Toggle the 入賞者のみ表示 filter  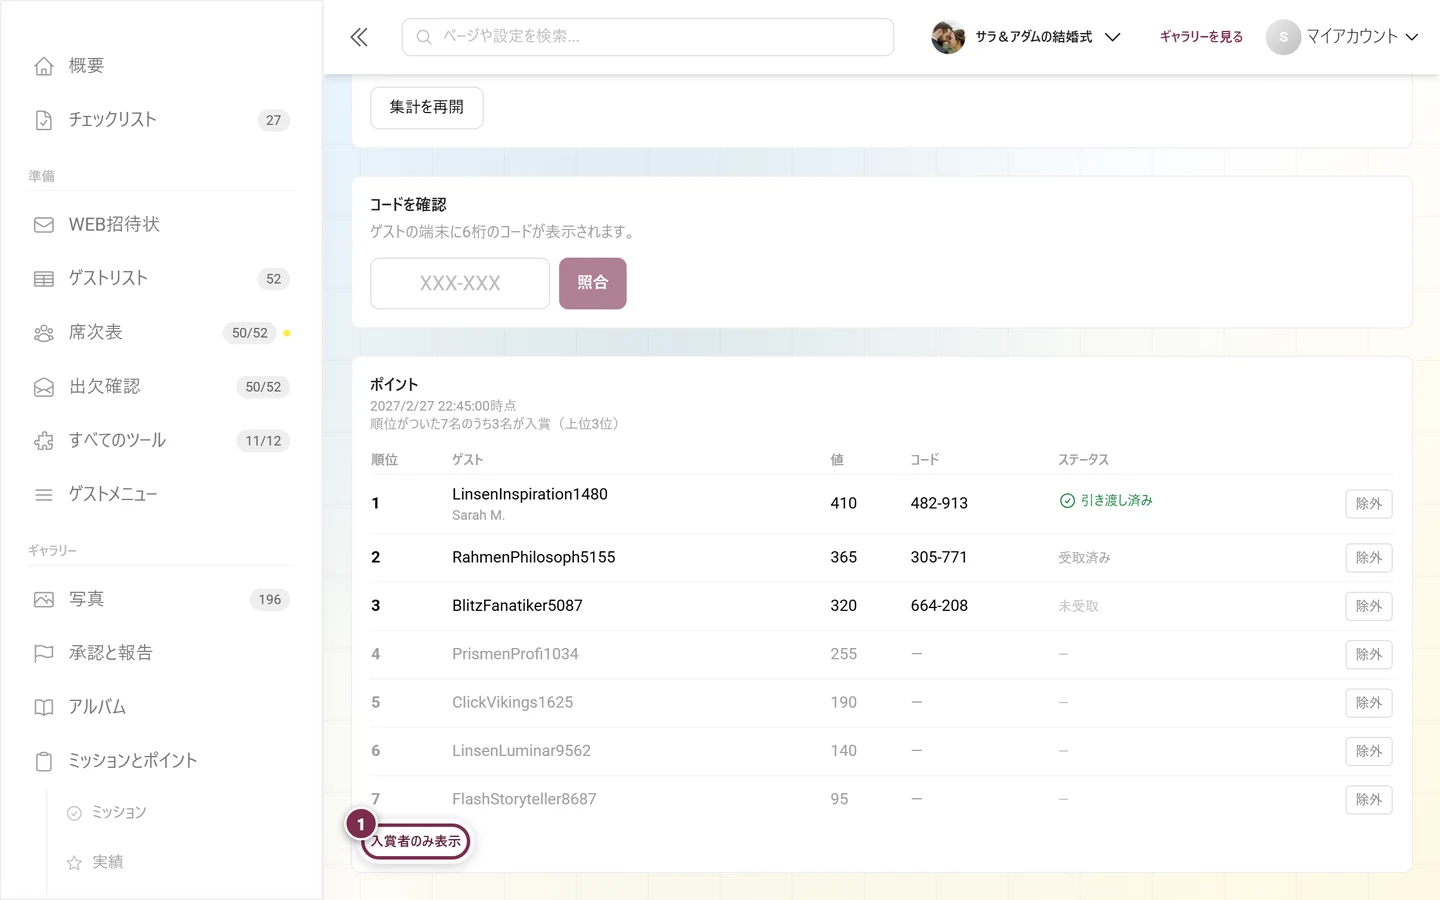tap(416, 842)
